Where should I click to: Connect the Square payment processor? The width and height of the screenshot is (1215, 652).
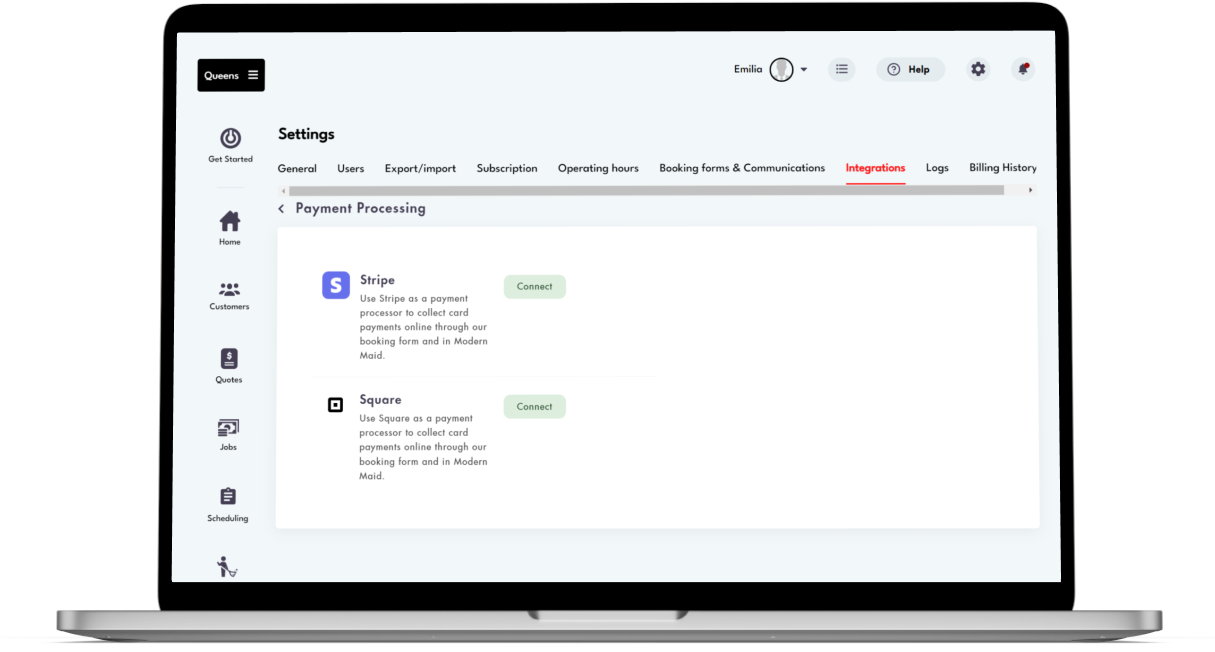534,407
